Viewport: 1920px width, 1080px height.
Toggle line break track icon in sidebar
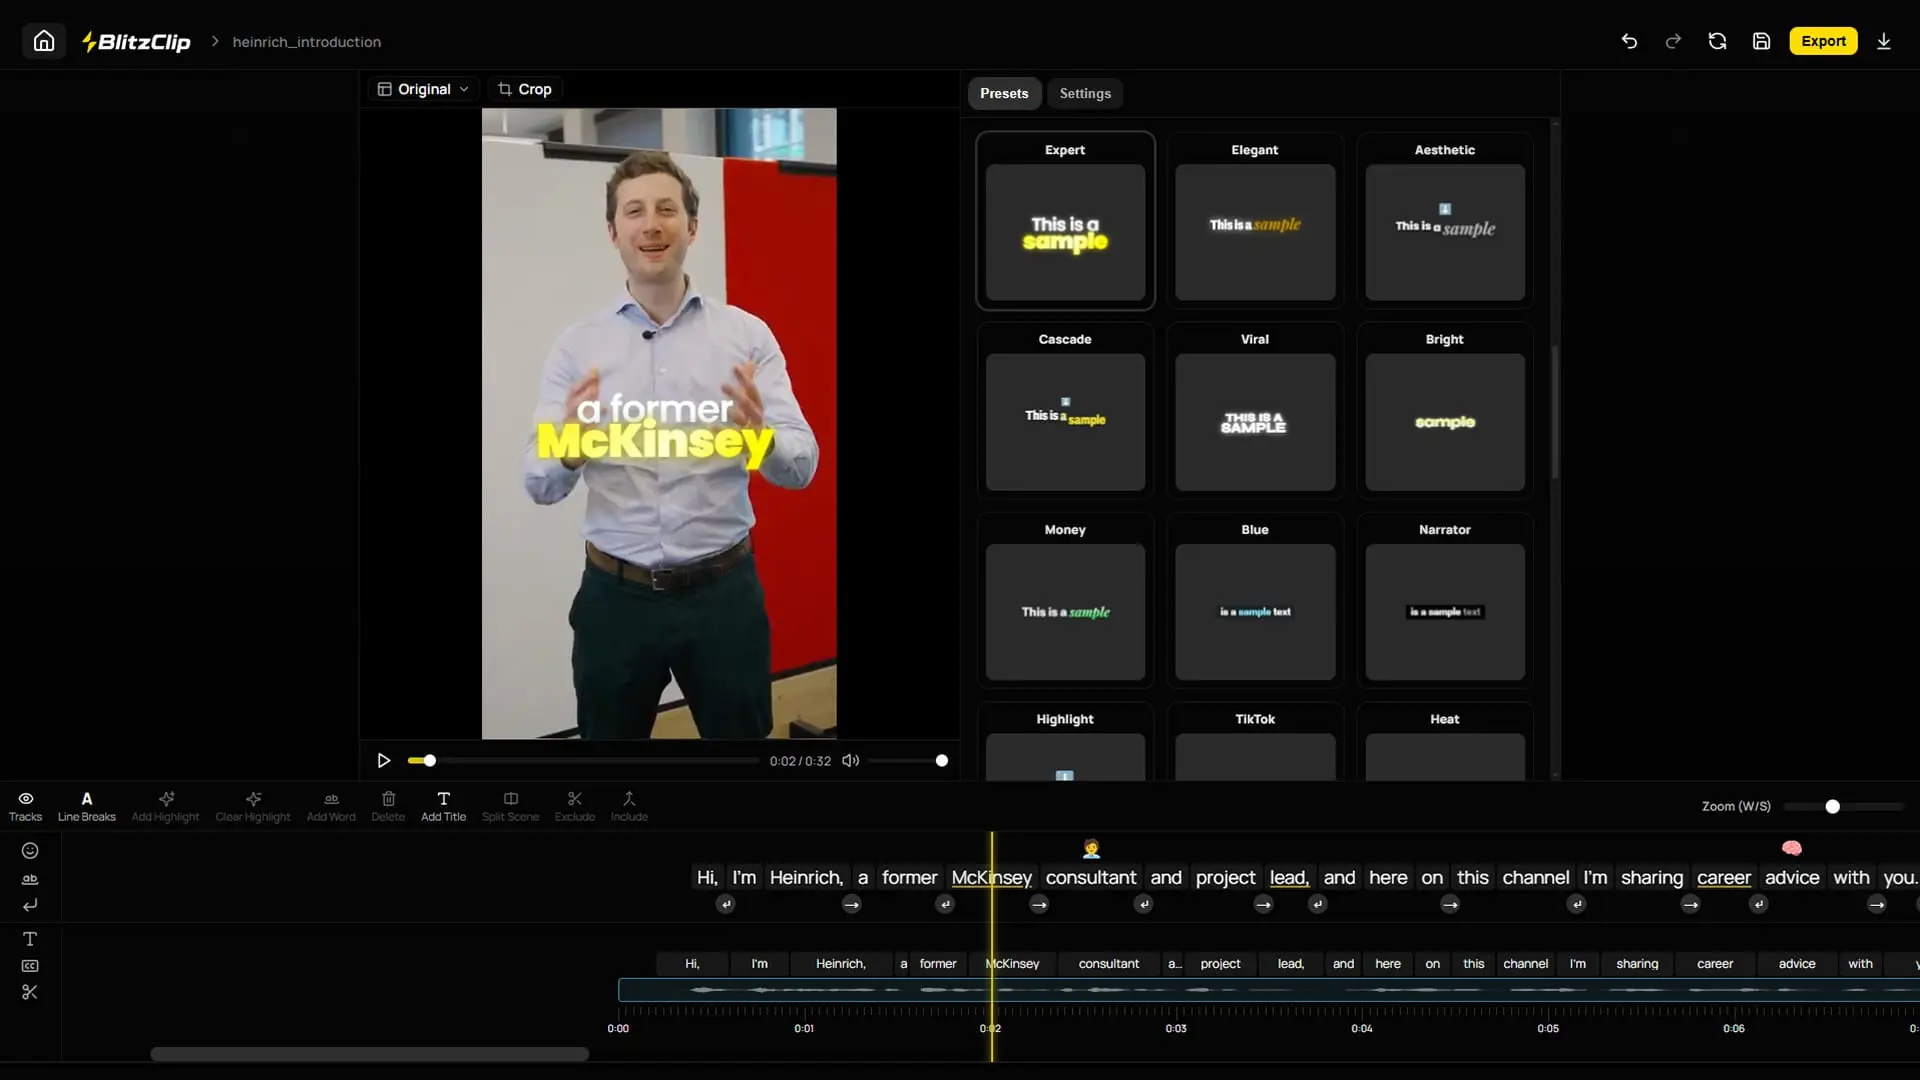pos(30,905)
